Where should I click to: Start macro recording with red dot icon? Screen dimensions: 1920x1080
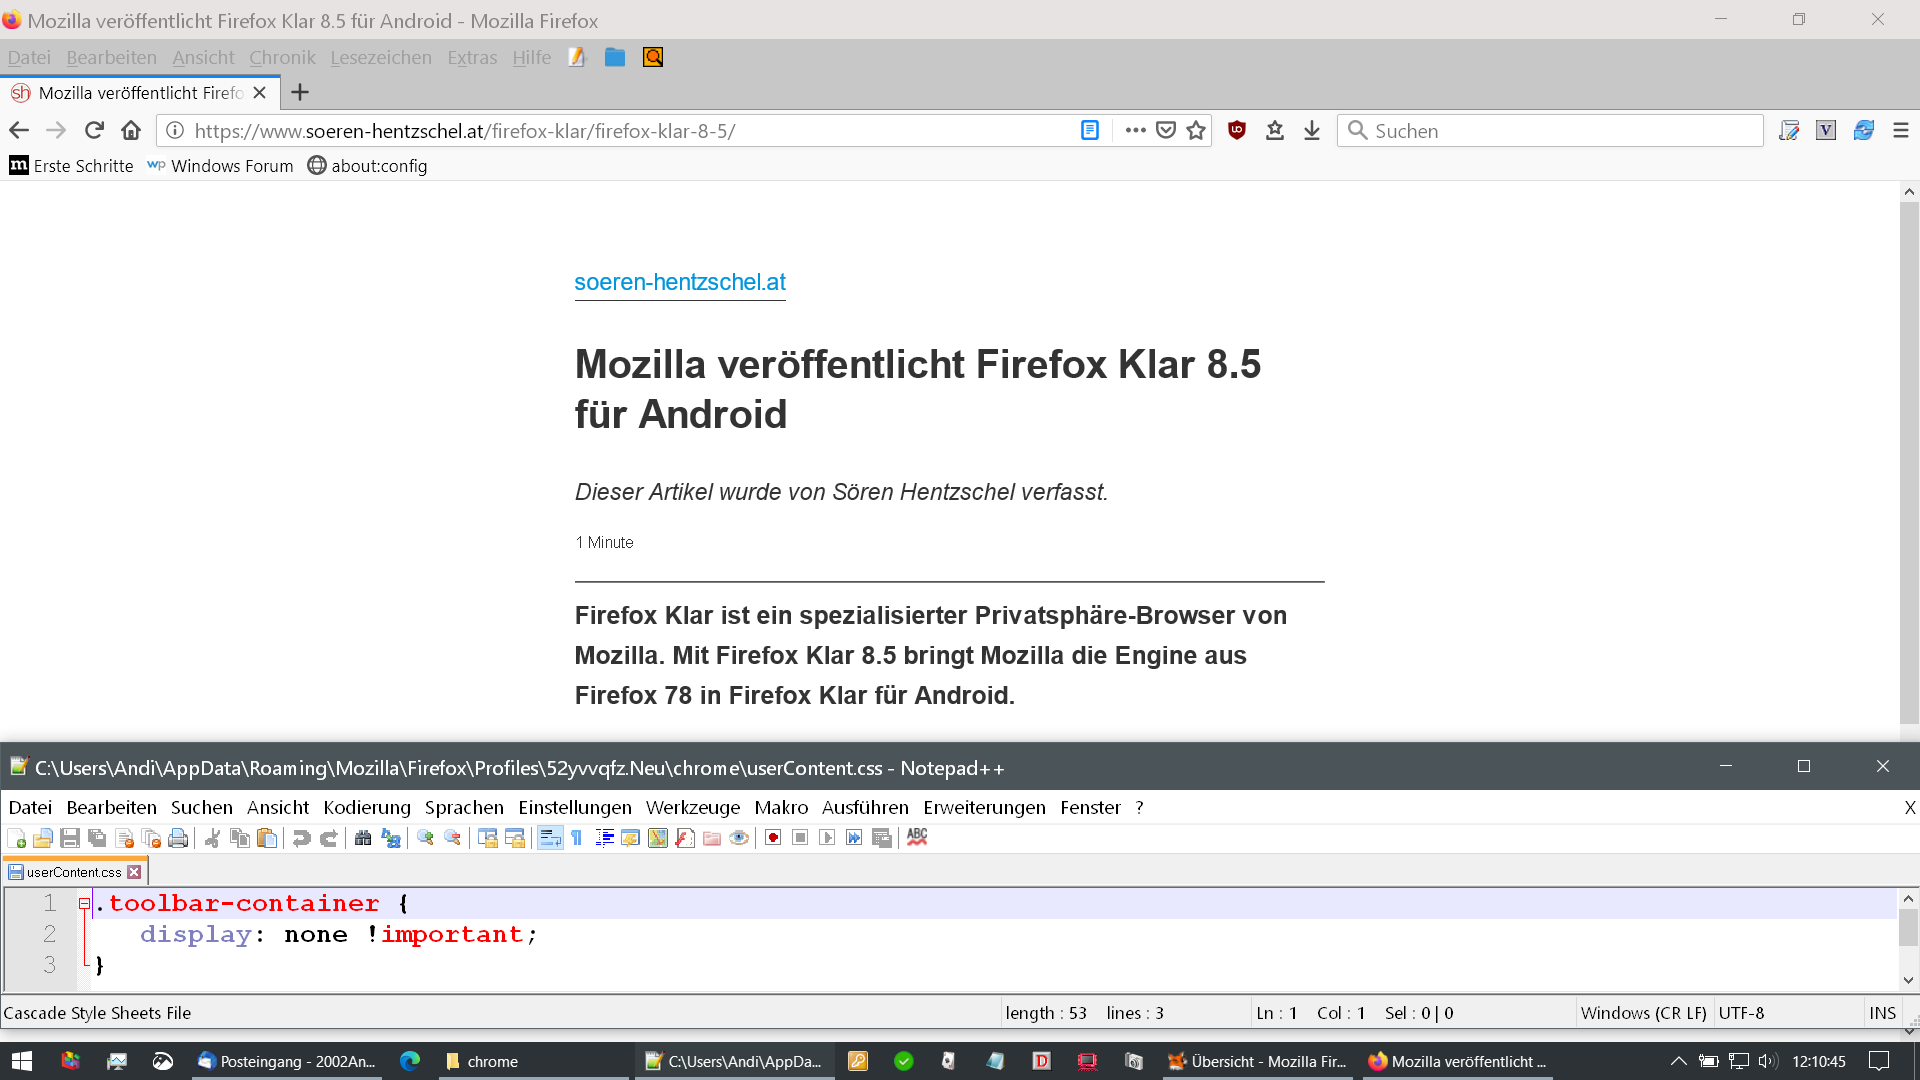pyautogui.click(x=773, y=838)
